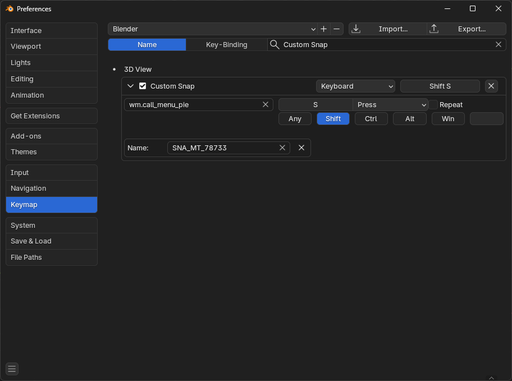The width and height of the screenshot is (512, 381).
Task: Select the Keymap tab
Action: coord(52,205)
